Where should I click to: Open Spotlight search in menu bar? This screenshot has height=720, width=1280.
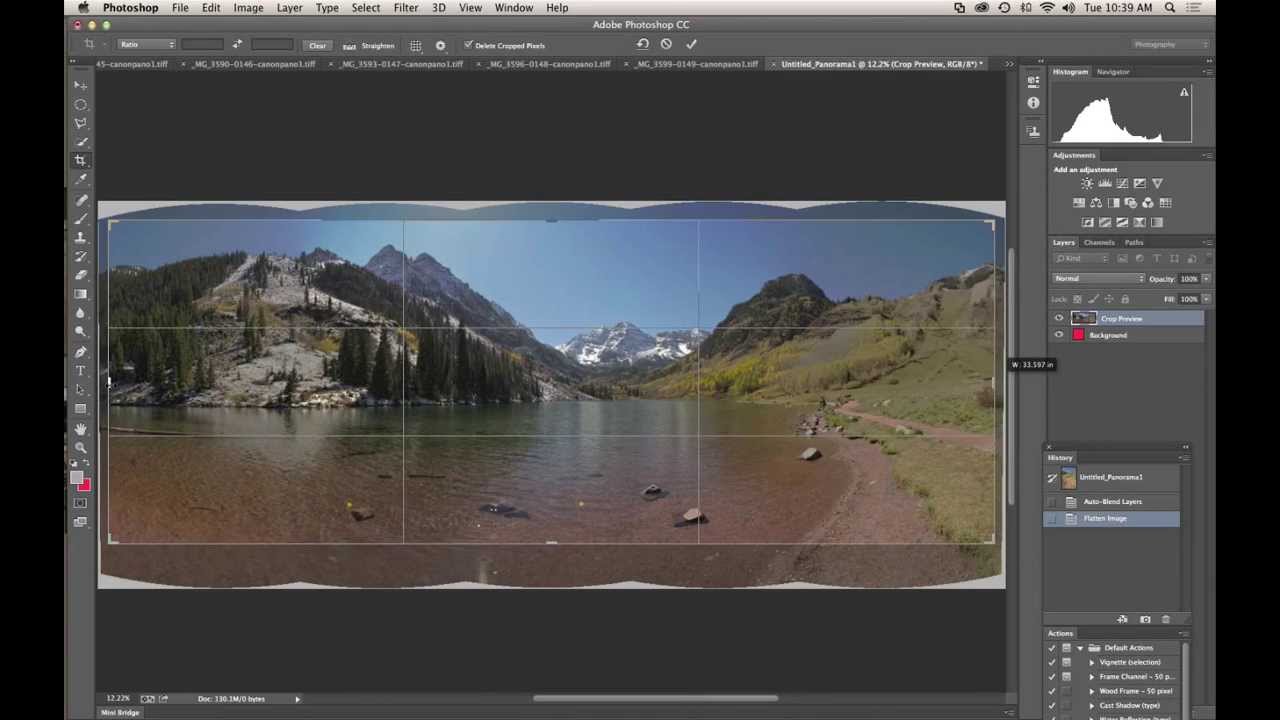[1170, 8]
